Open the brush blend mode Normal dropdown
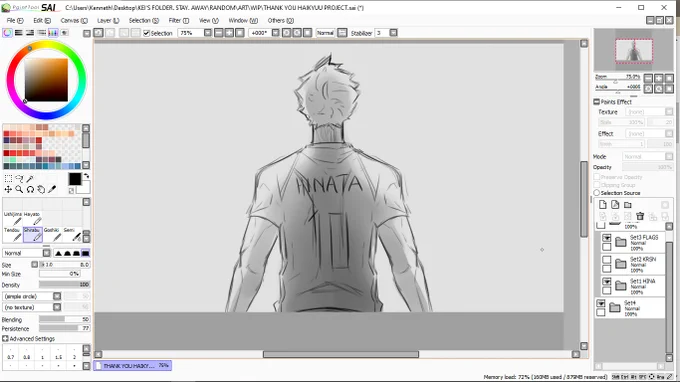 [46, 253]
